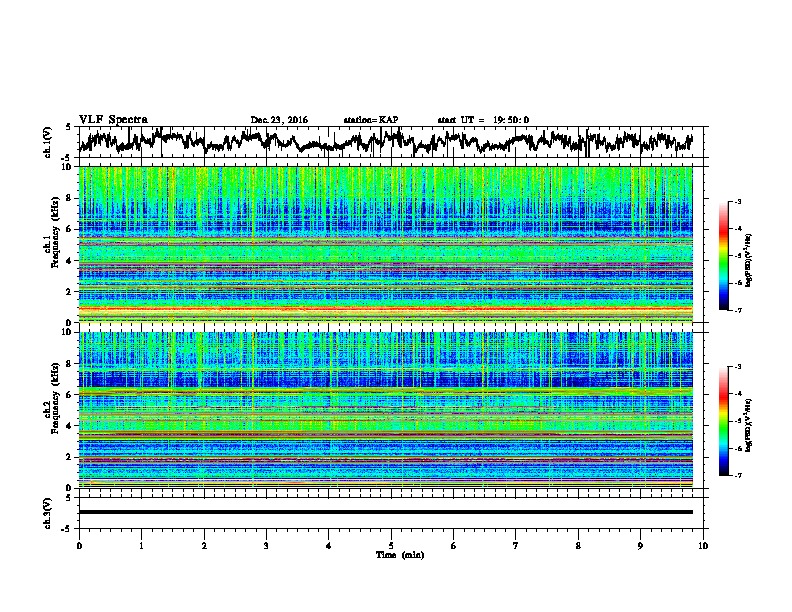Click the ch.1 "Frequency (kHz)" axis label
The image size is (792, 612).
pos(55,233)
